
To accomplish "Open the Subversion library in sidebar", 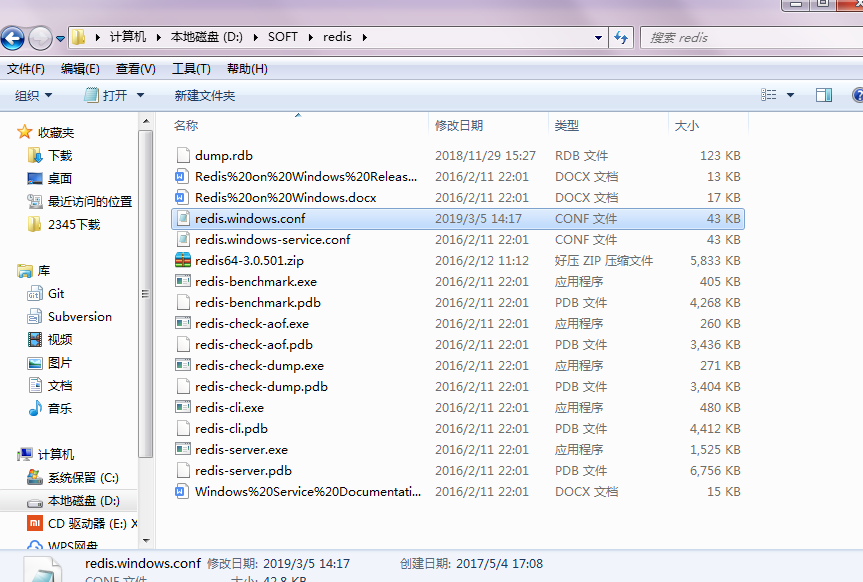I will (x=70, y=317).
